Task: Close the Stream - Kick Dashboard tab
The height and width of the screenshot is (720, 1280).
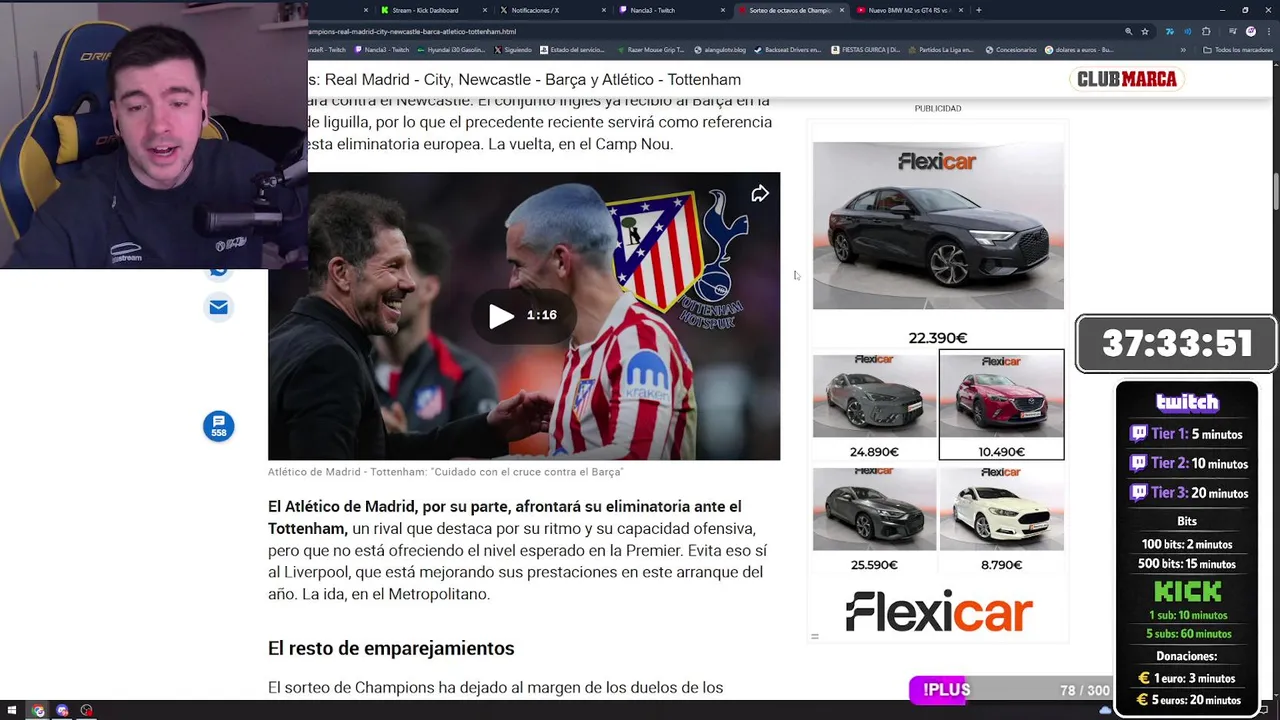Action: (x=484, y=10)
